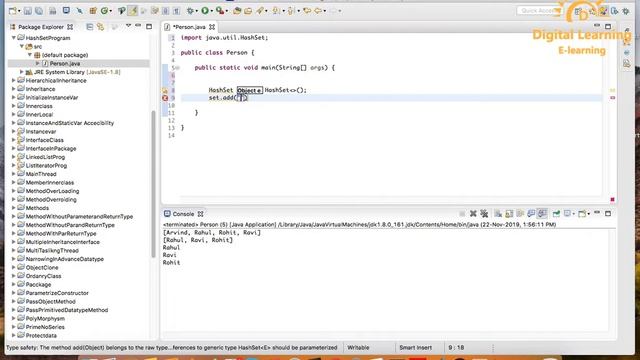
Task: Go to Next Annotation icon
Action: coord(276,11)
